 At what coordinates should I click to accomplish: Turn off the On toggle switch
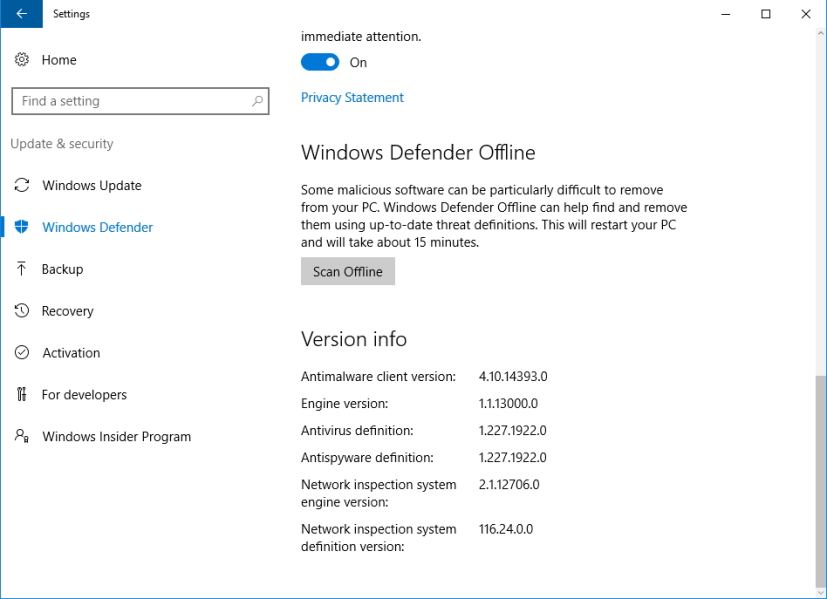[x=320, y=62]
